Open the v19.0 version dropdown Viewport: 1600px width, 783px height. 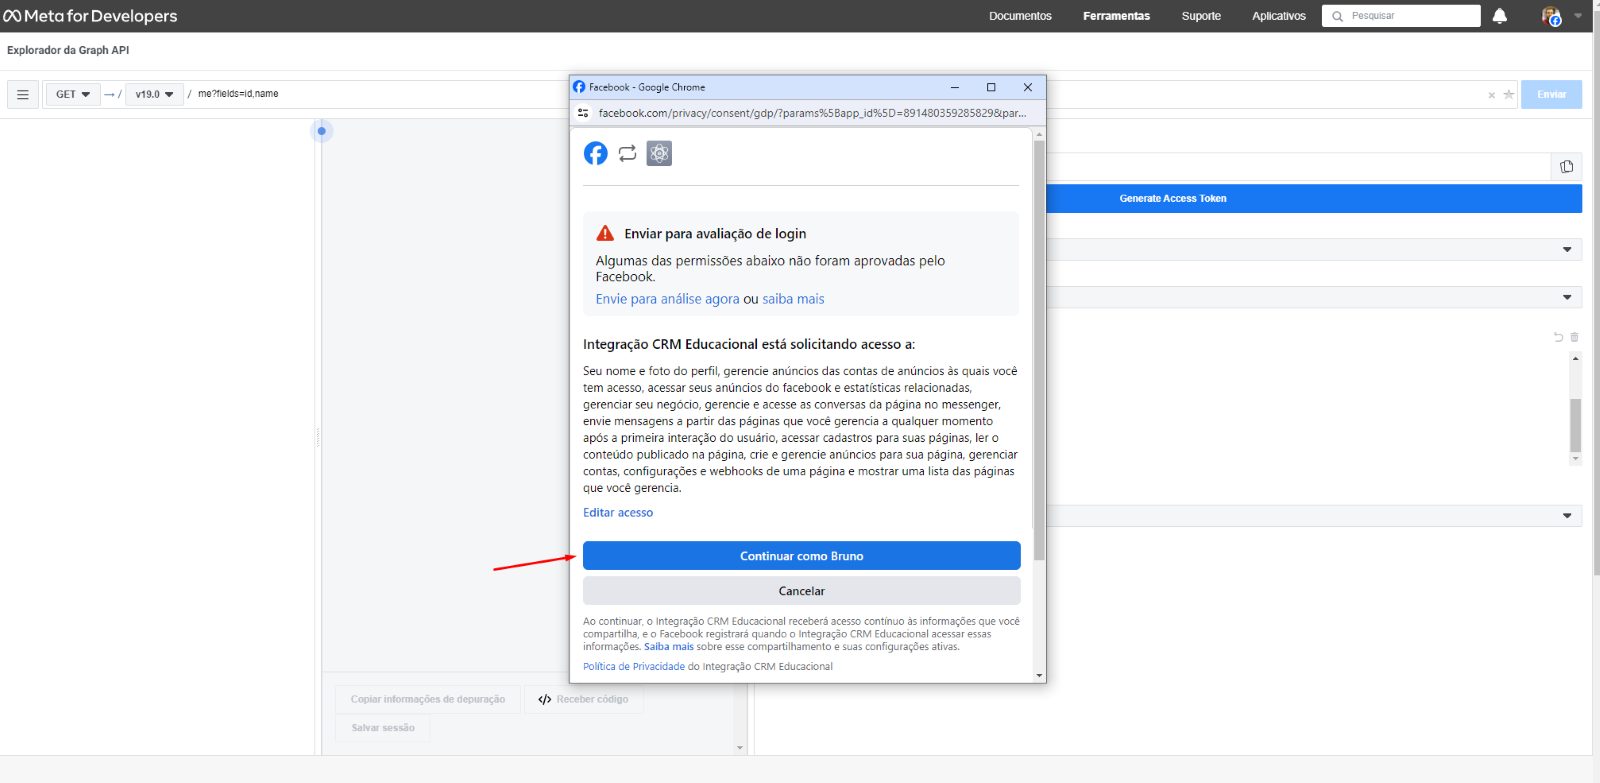[154, 94]
